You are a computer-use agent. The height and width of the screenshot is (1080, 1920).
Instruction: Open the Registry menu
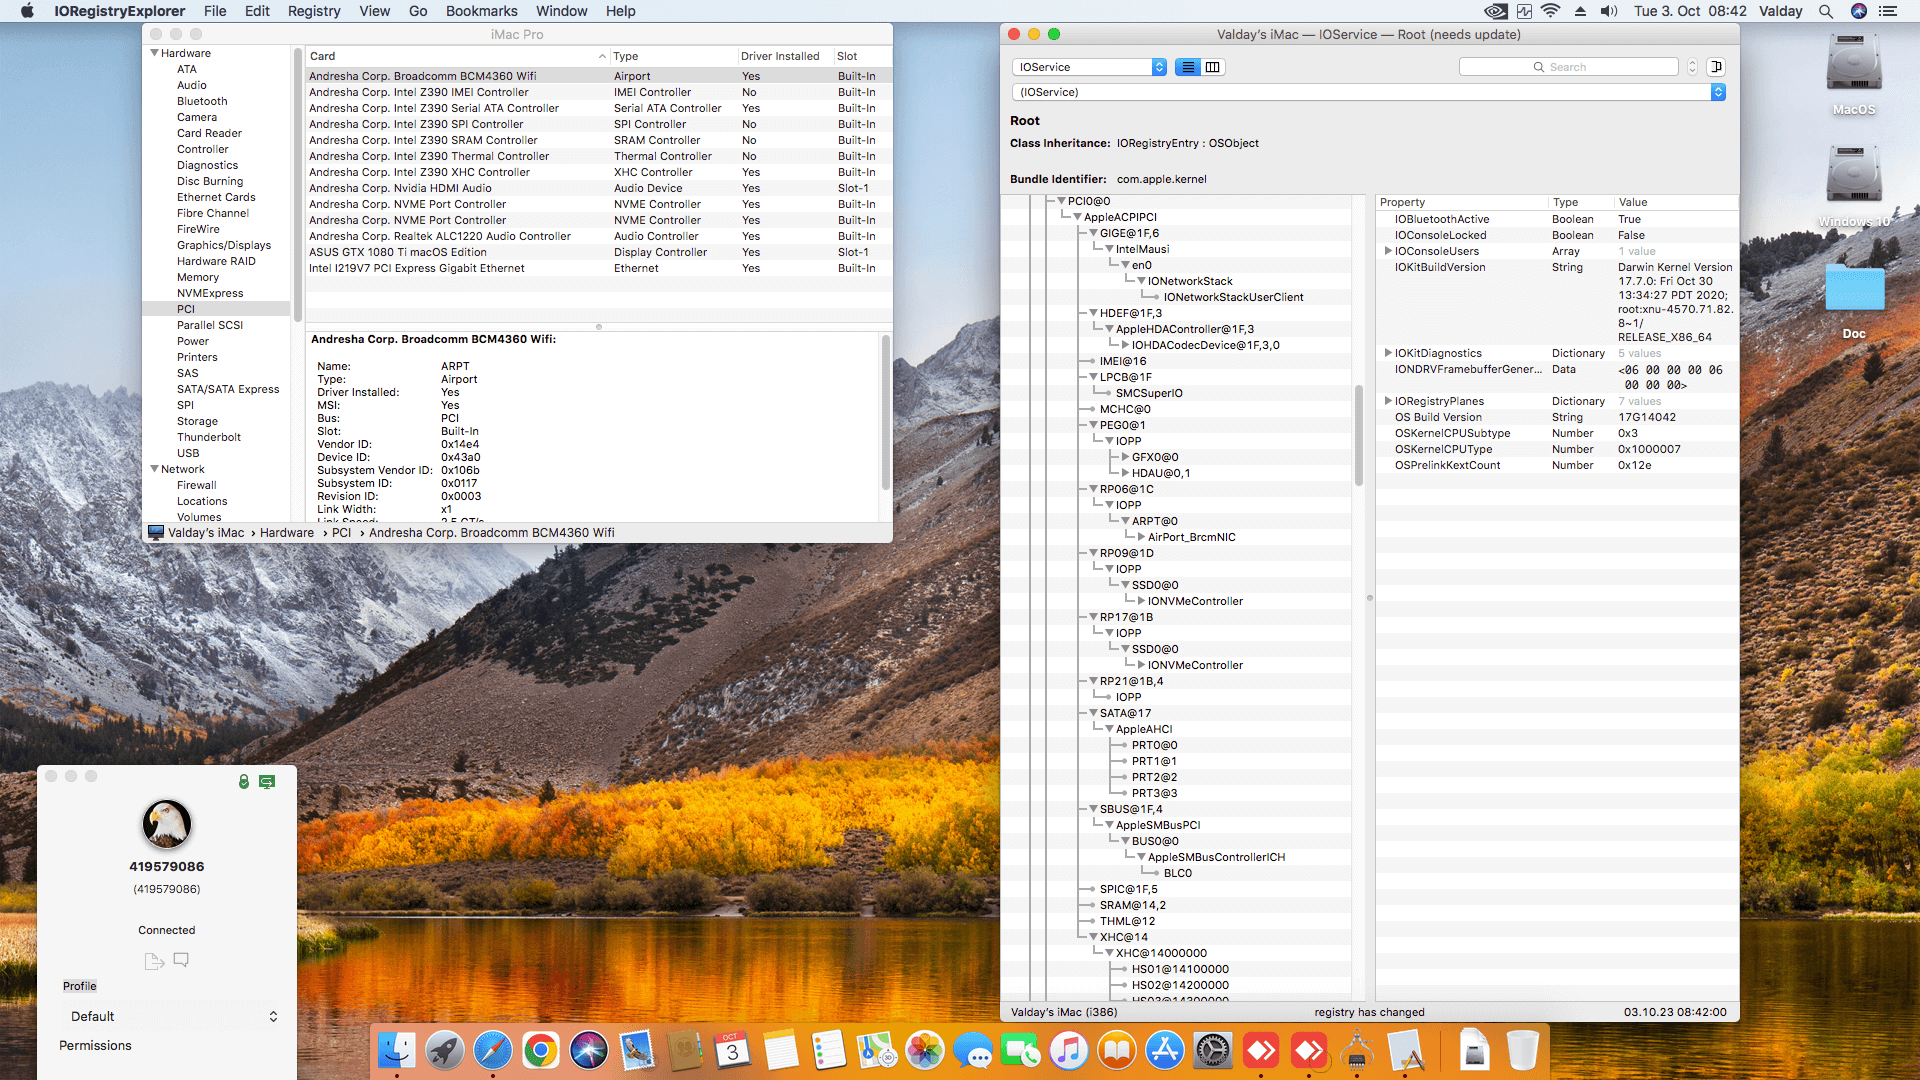[x=314, y=11]
